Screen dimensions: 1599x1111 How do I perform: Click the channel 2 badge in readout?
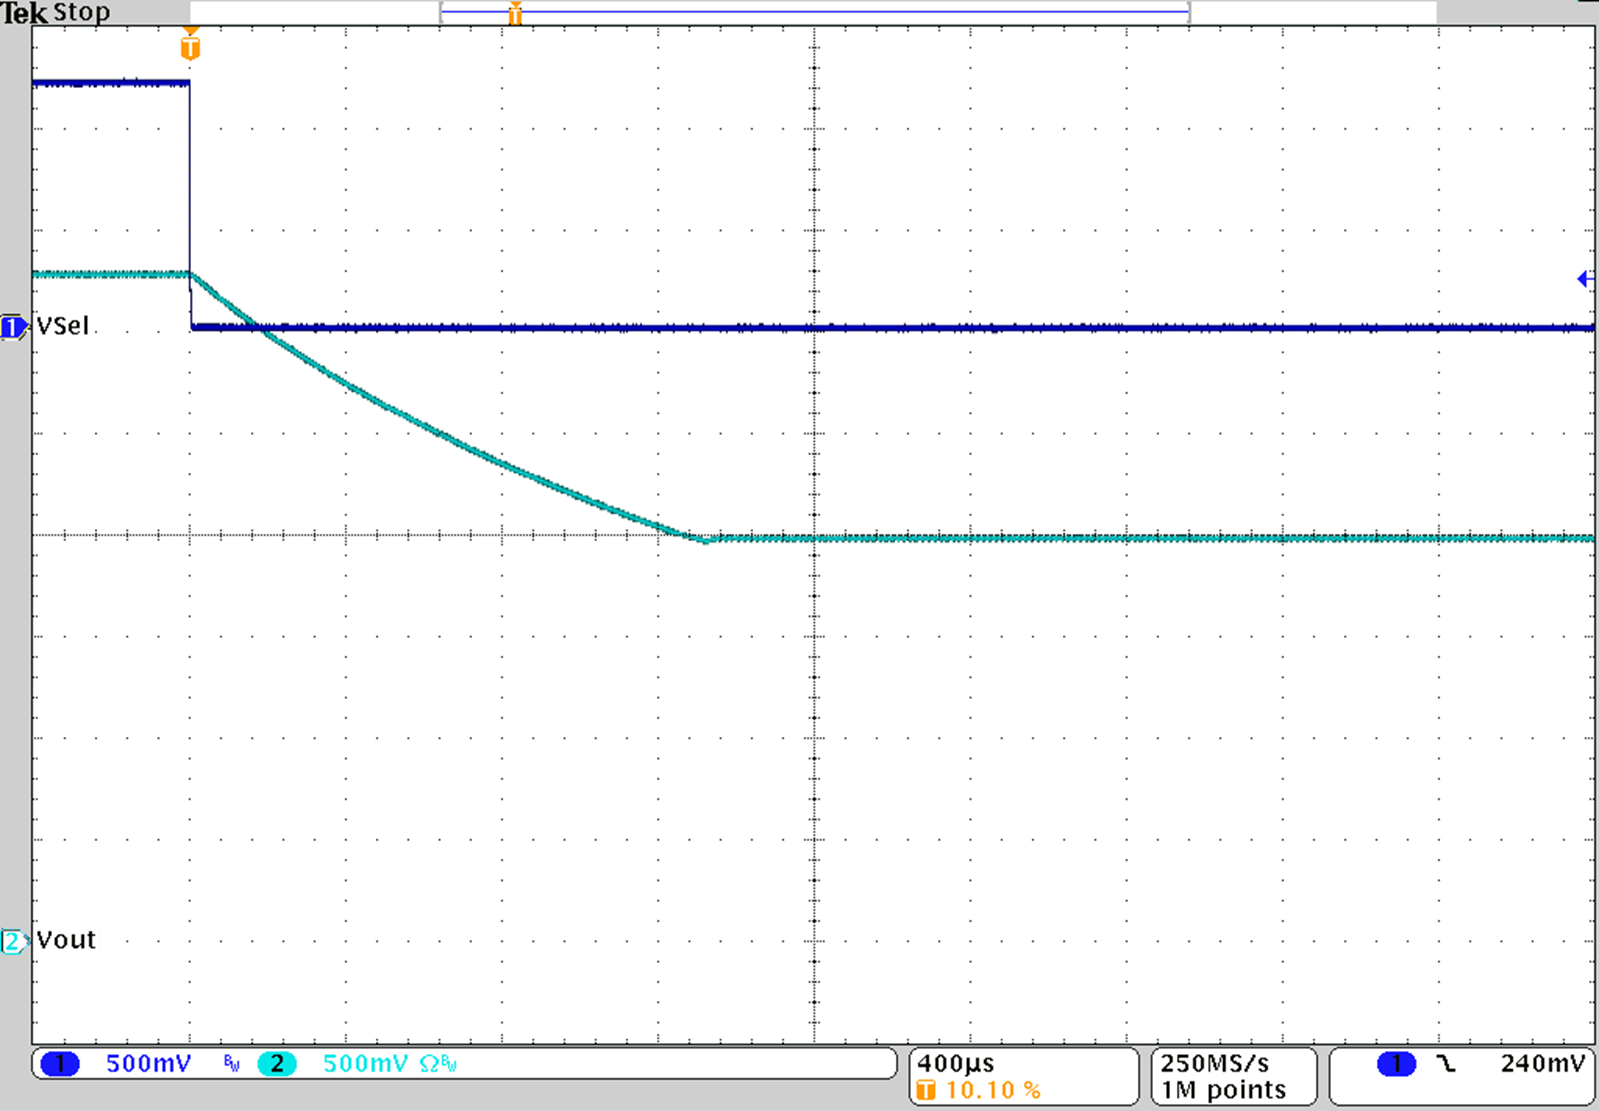pos(277,1064)
